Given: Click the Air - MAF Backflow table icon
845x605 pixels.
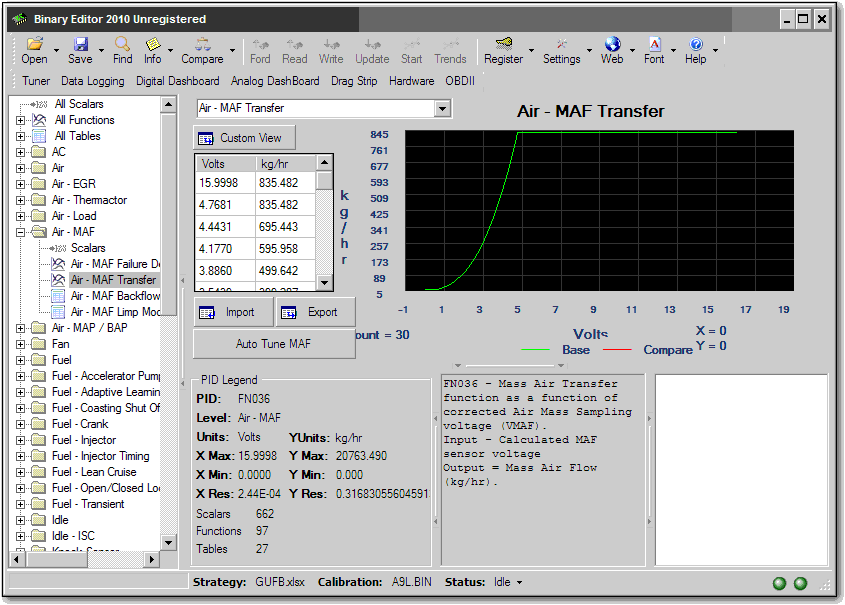Looking at the screenshot, I should click(58, 296).
